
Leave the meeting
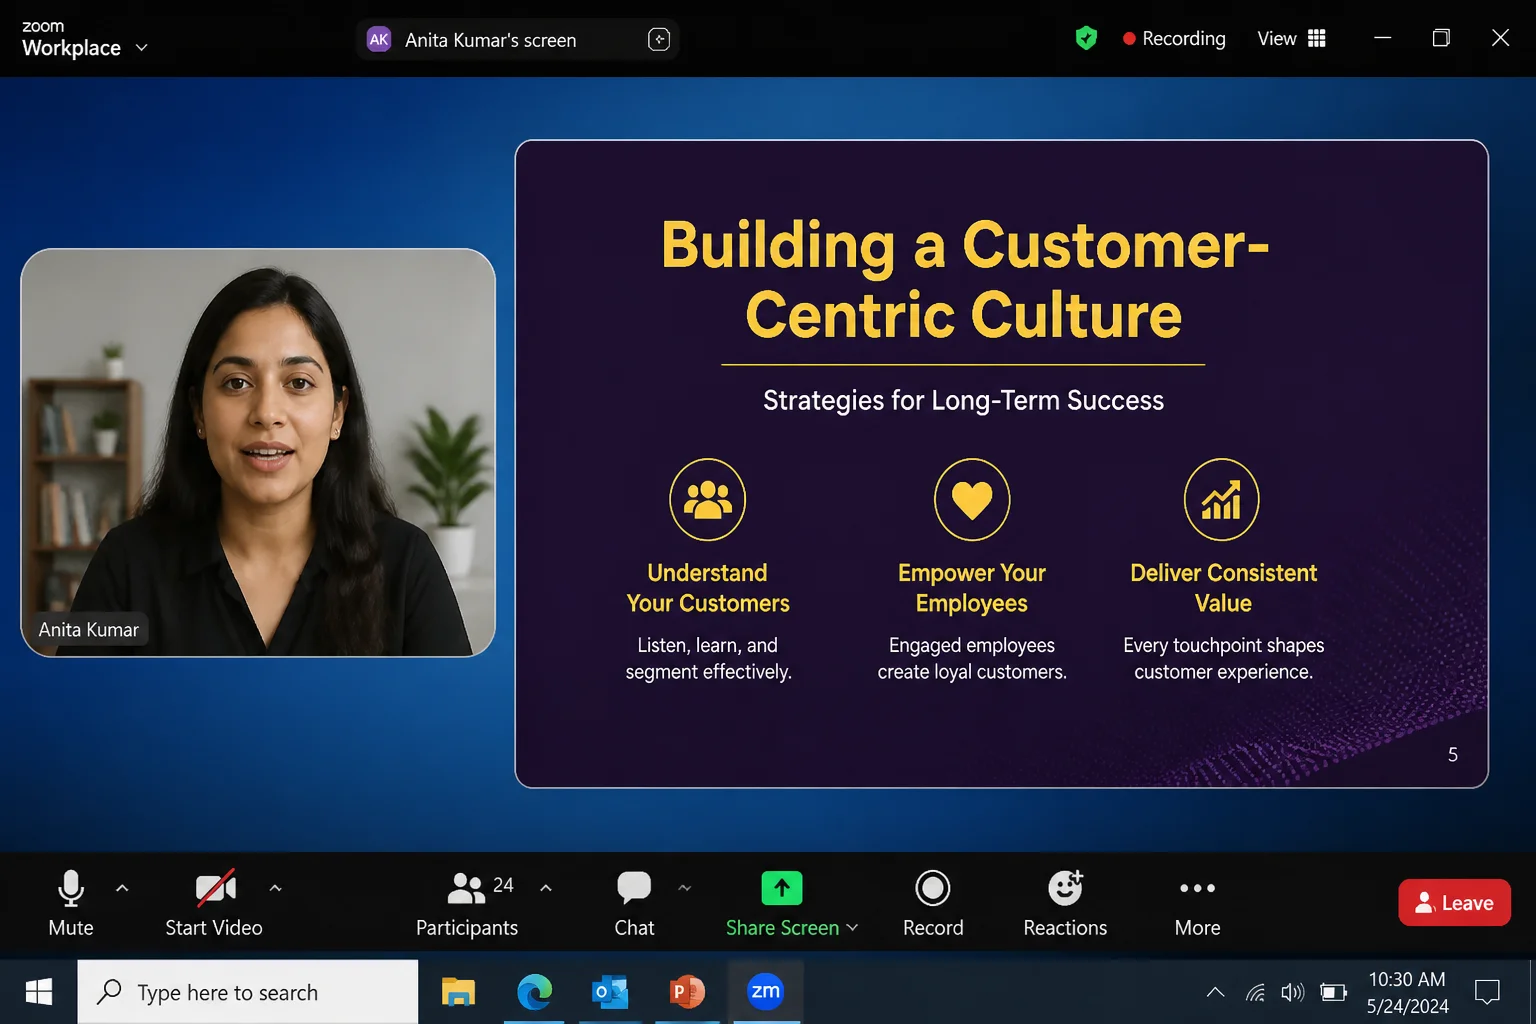coord(1454,903)
